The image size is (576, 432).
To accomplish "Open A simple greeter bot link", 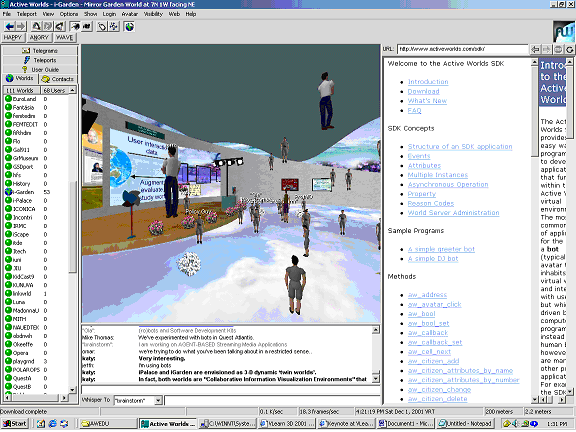I will click(x=441, y=249).
